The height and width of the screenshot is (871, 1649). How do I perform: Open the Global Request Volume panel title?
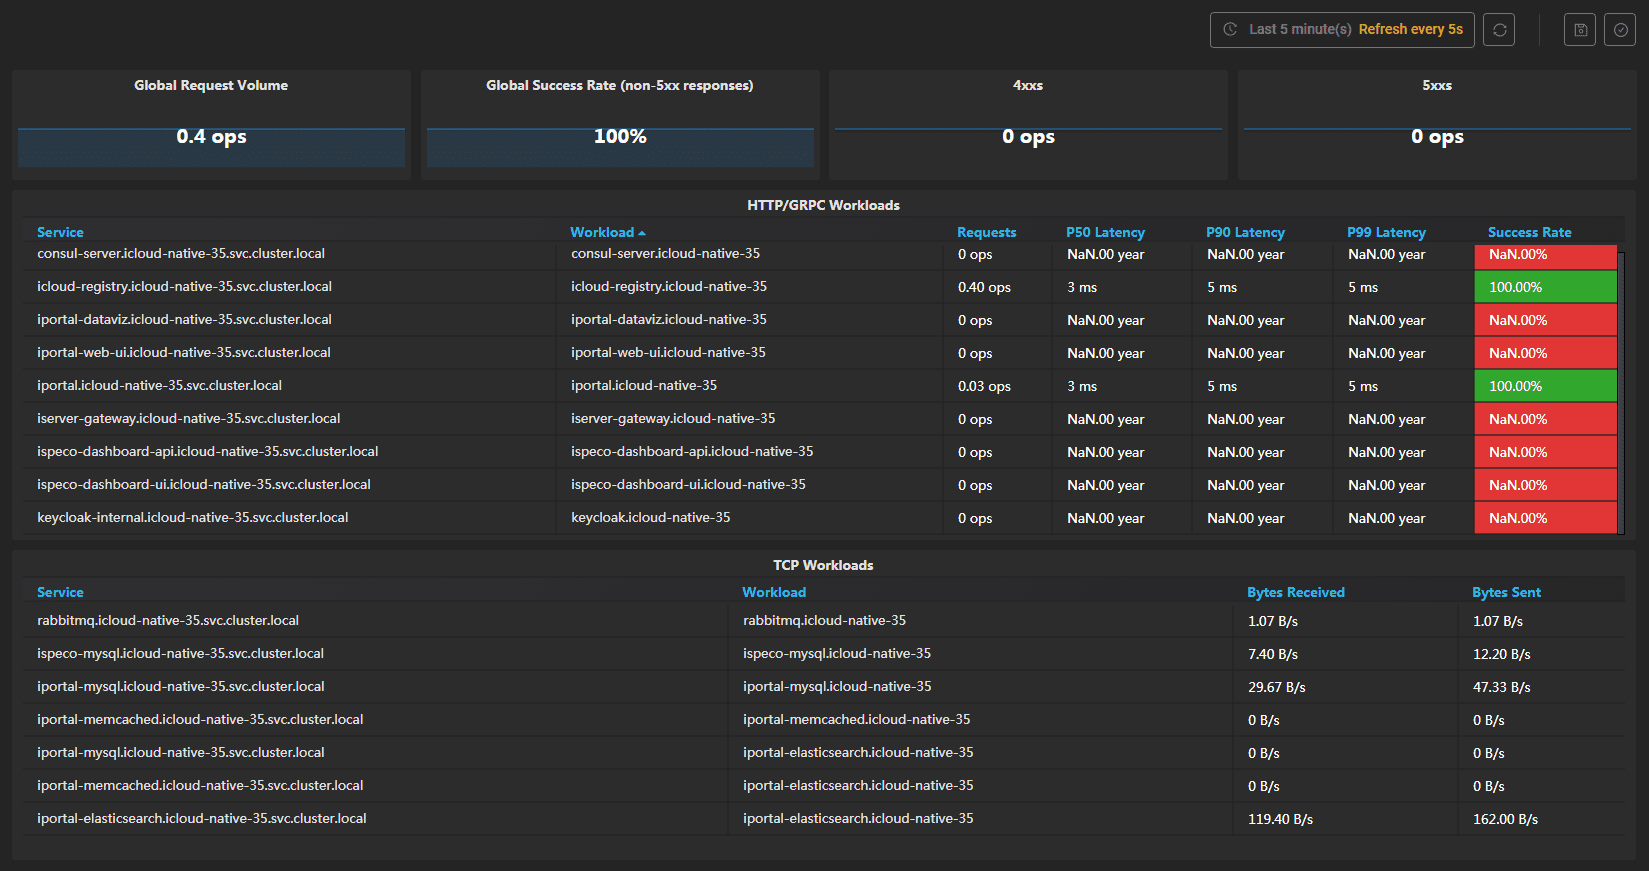211,86
